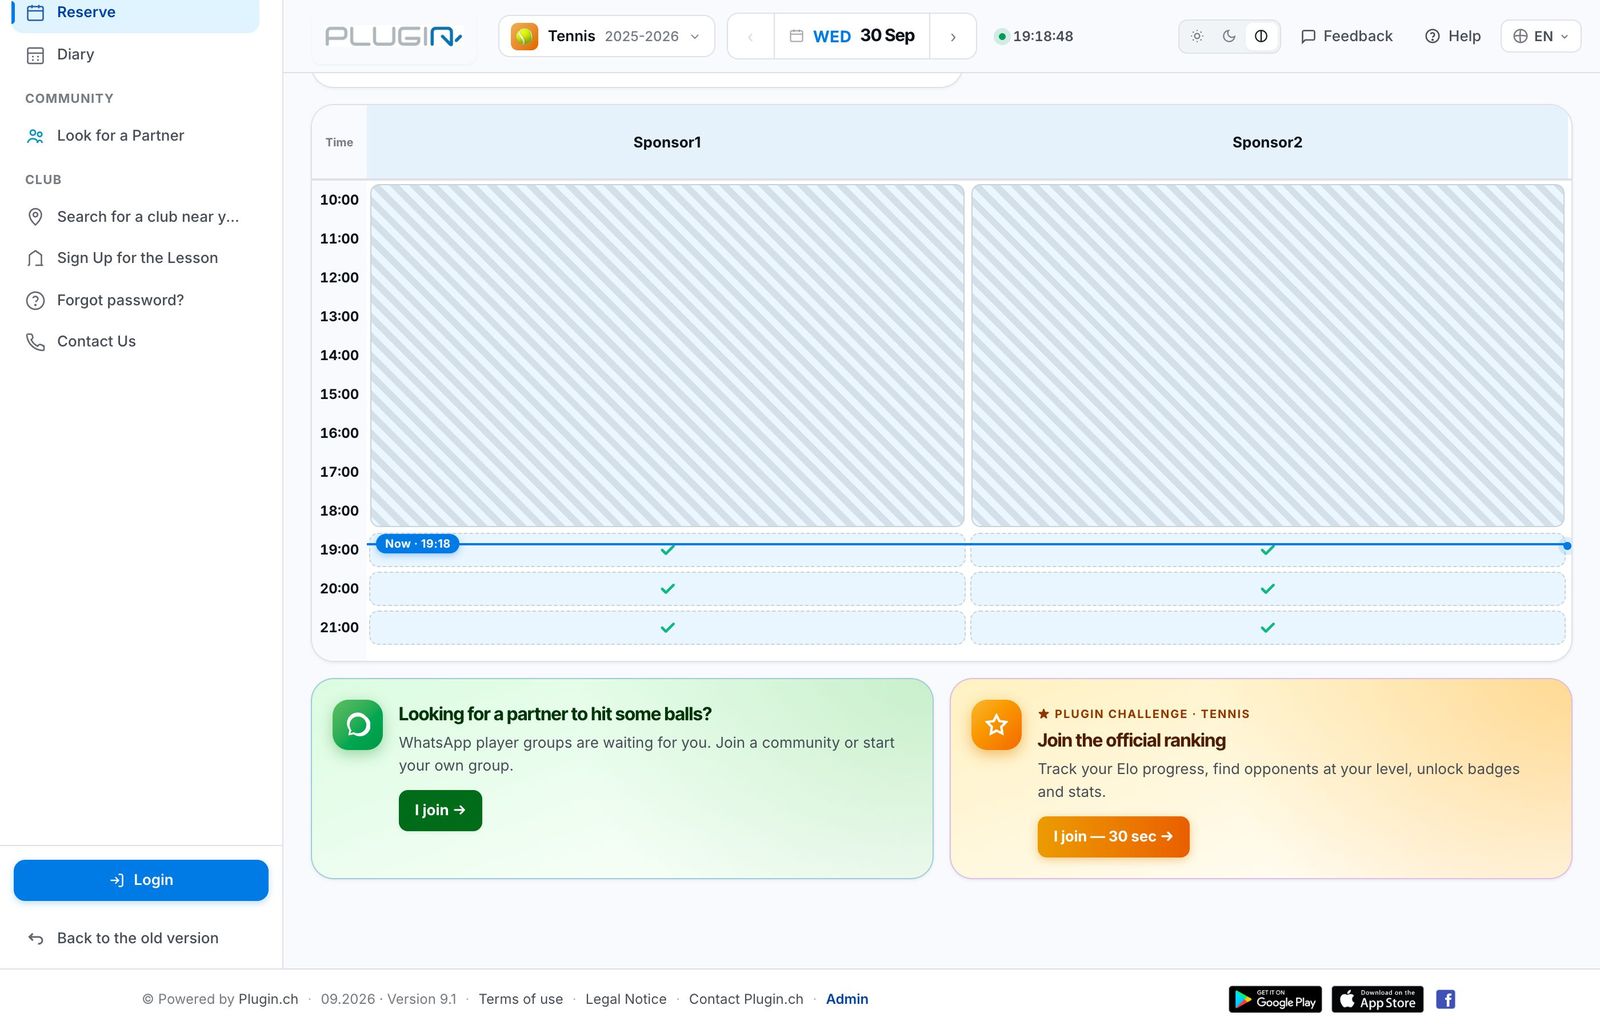Open Search for a club near you
Viewport: 1600px width, 1029px height.
coord(135,217)
